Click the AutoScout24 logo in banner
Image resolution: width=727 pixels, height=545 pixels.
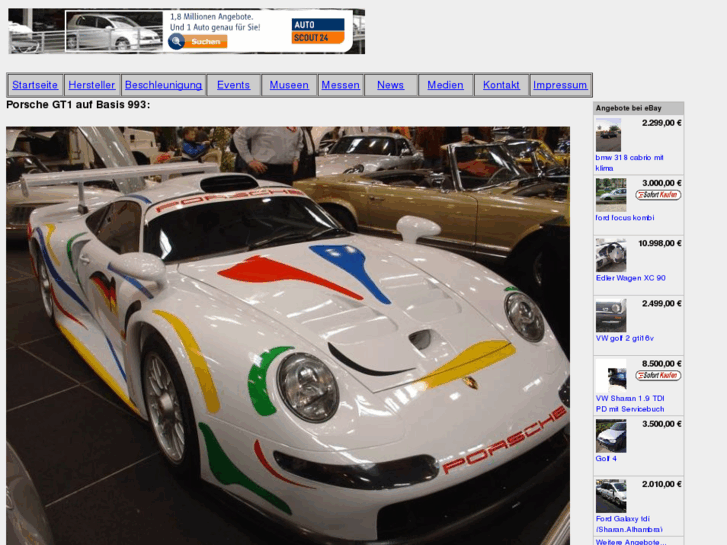pyautogui.click(x=318, y=31)
